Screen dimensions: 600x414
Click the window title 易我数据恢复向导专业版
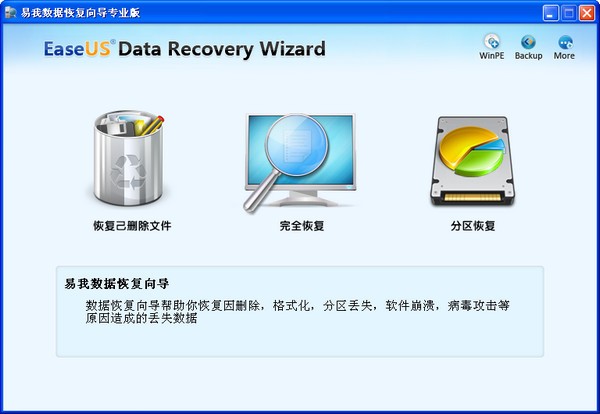(81, 13)
